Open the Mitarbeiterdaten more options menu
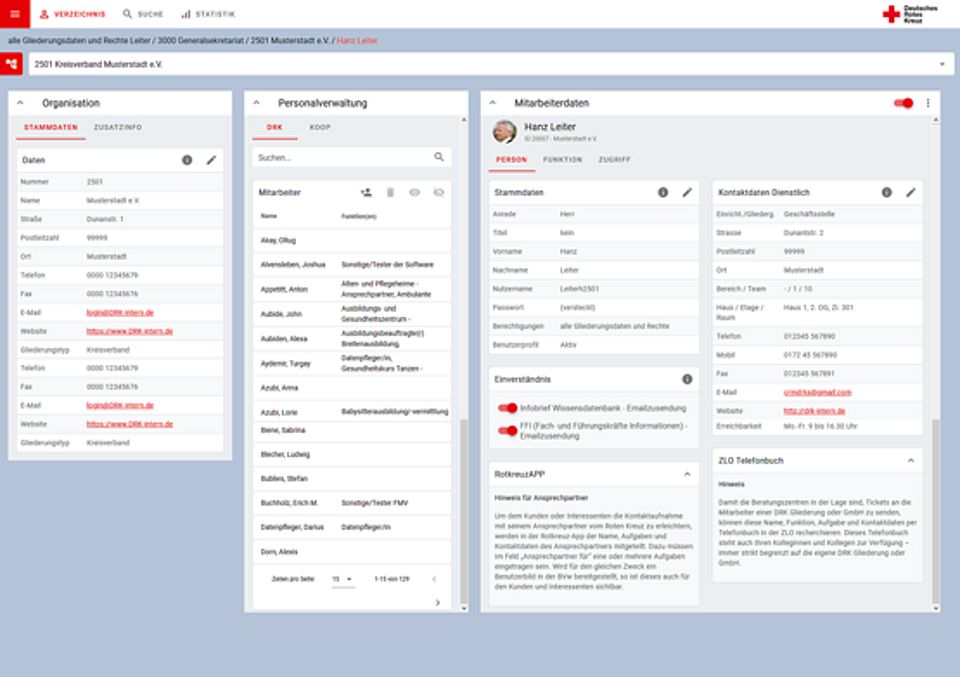The image size is (960, 677). pos(928,103)
